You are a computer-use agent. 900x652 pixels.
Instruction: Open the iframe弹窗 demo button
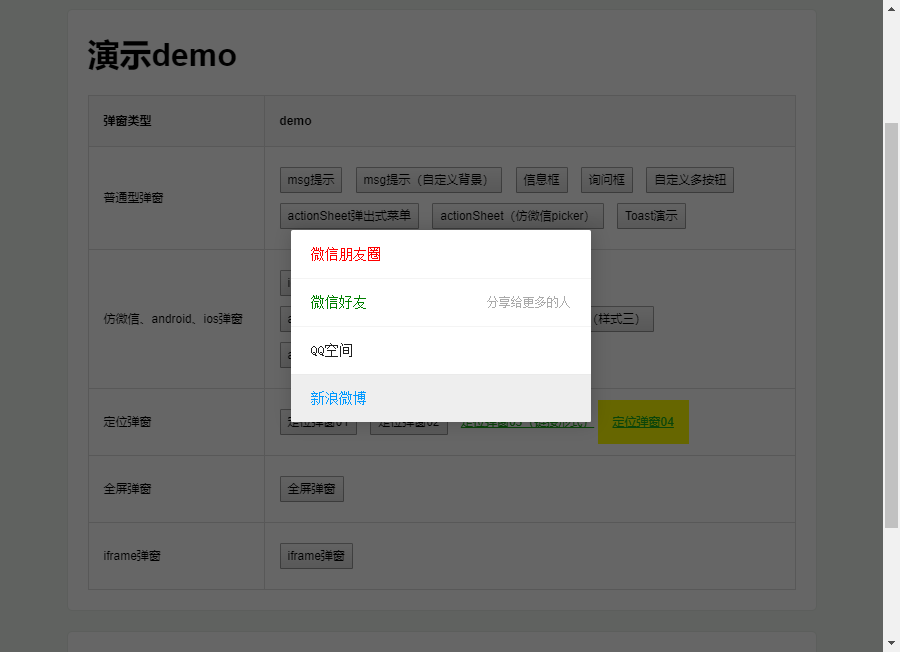pyautogui.click(x=316, y=556)
